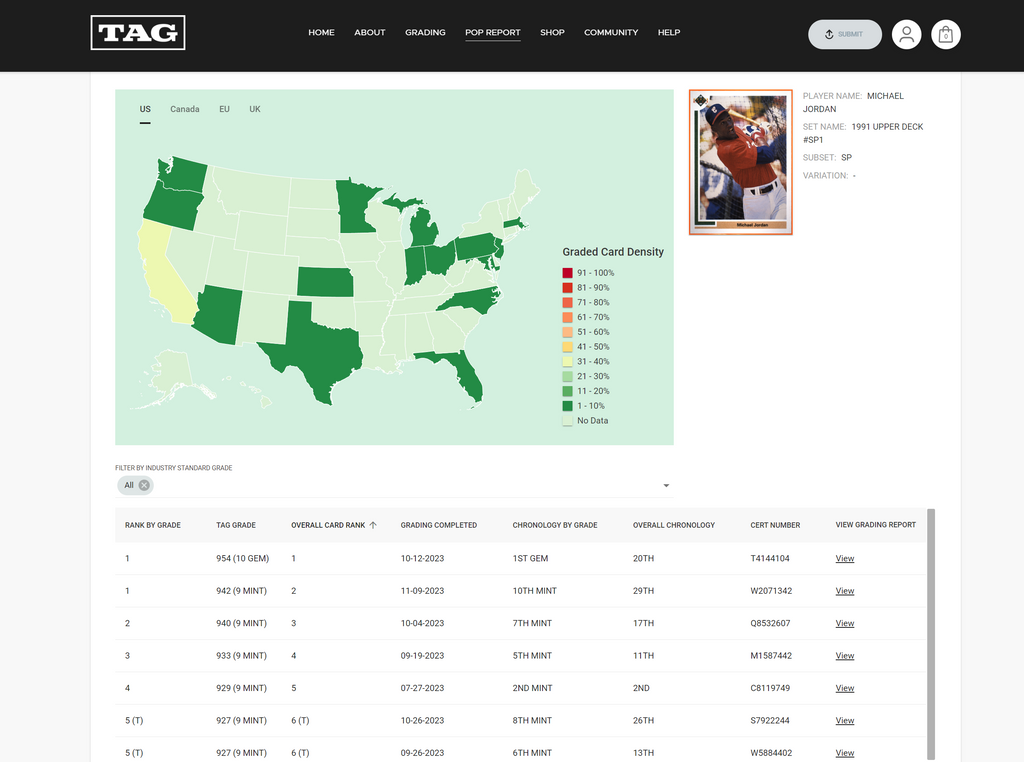
Task: Open the Michael Jordan card thumbnail
Action: pos(740,162)
